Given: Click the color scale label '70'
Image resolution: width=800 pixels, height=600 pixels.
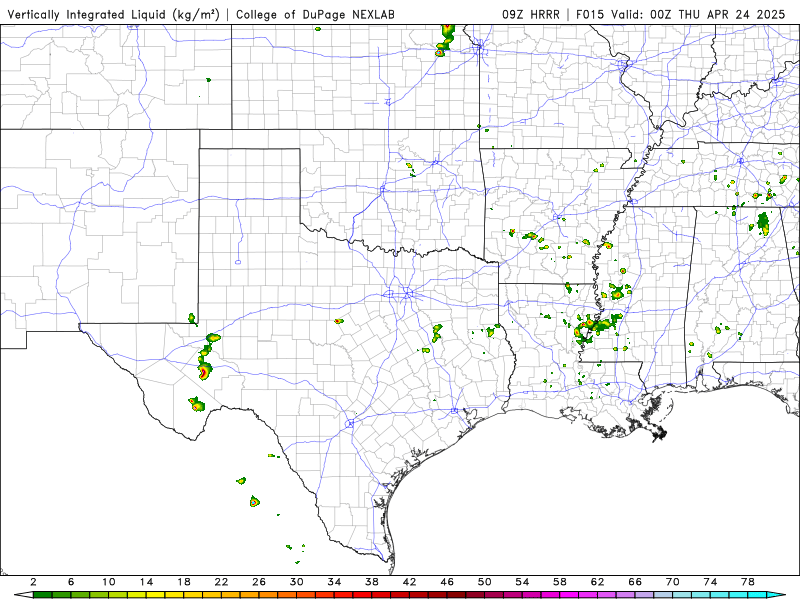Looking at the screenshot, I should pyautogui.click(x=673, y=582).
